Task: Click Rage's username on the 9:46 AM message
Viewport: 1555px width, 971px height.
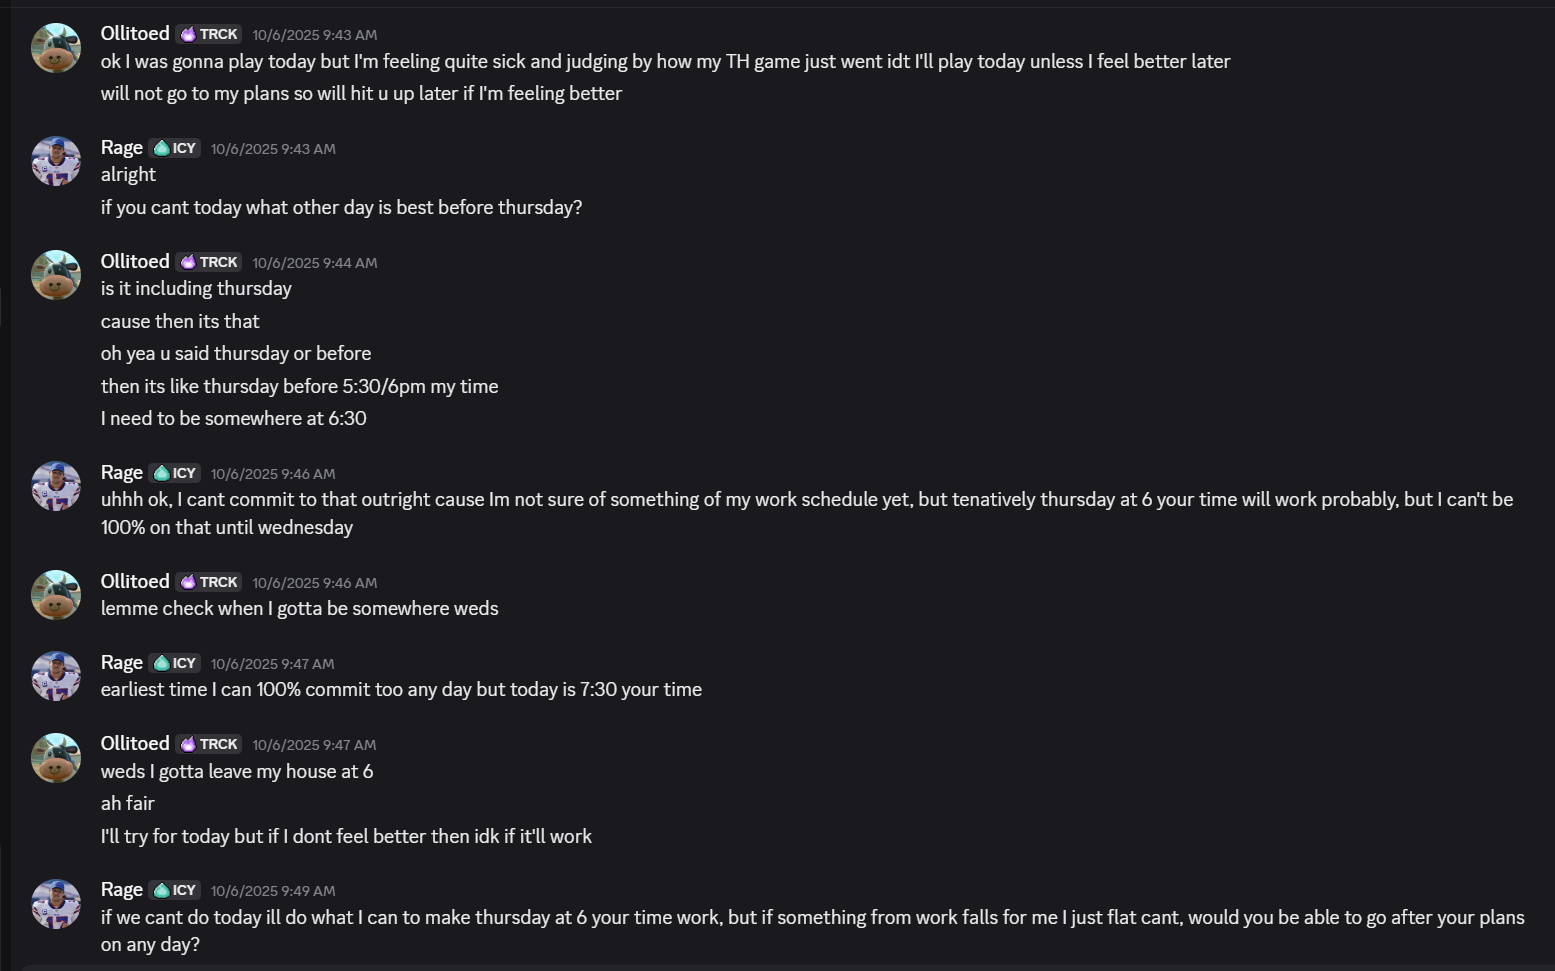Action: (122, 473)
